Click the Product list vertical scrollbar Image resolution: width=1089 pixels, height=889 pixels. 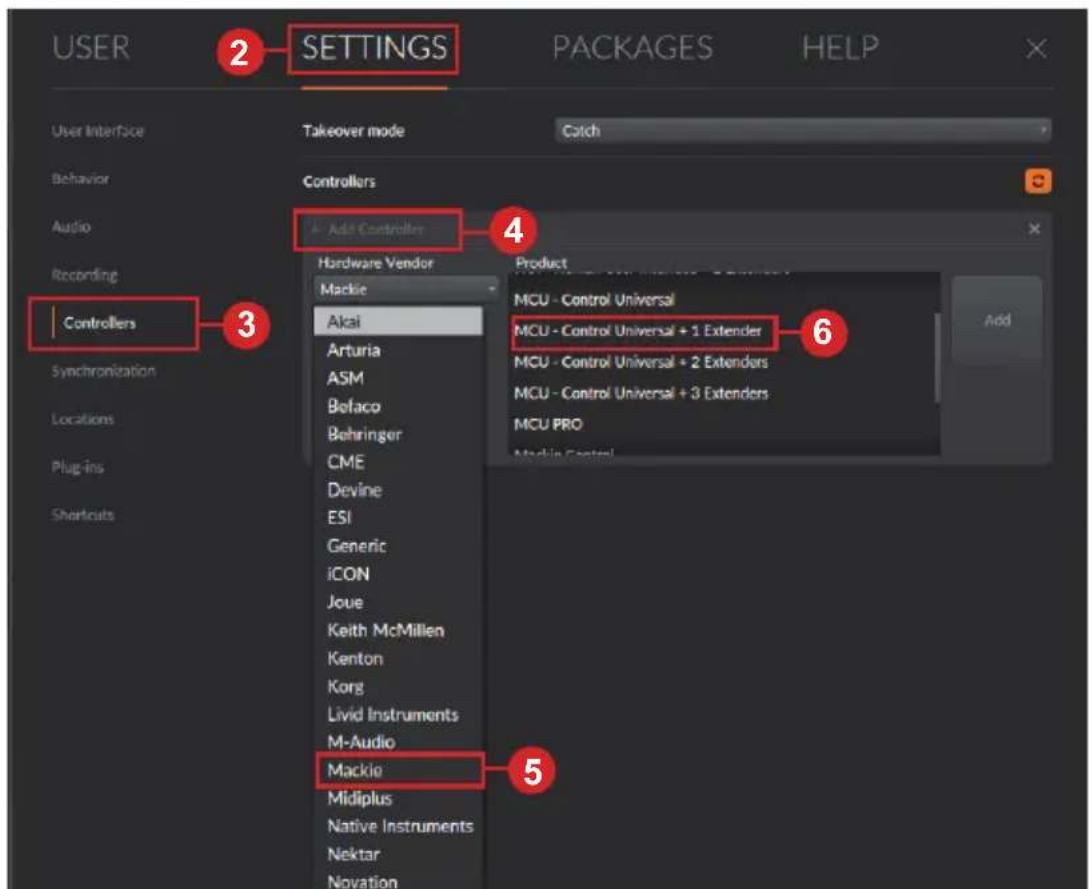click(937, 358)
